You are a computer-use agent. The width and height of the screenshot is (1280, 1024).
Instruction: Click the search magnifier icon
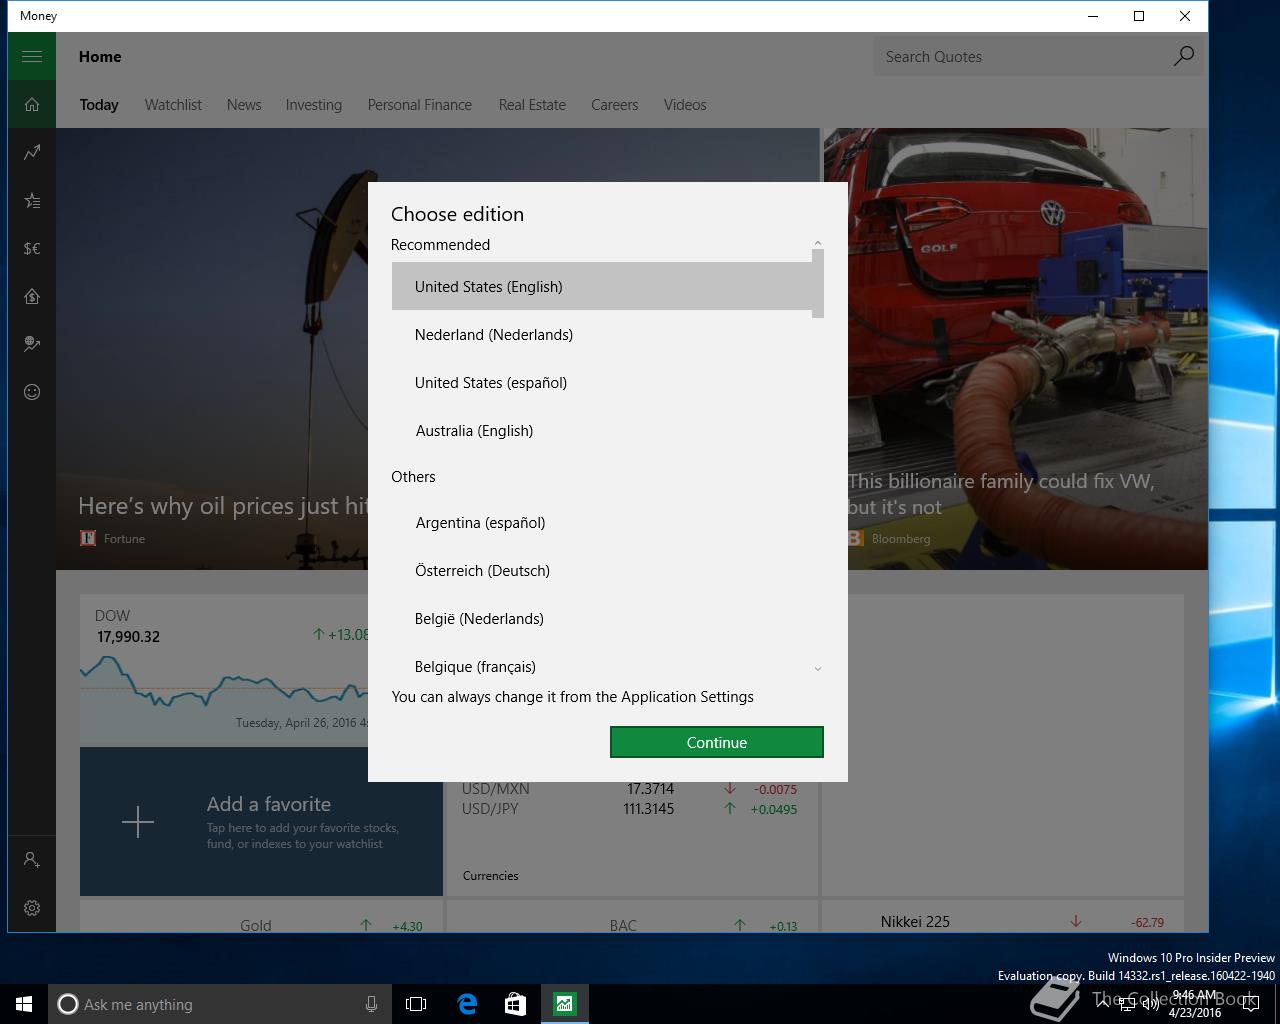pos(1183,56)
